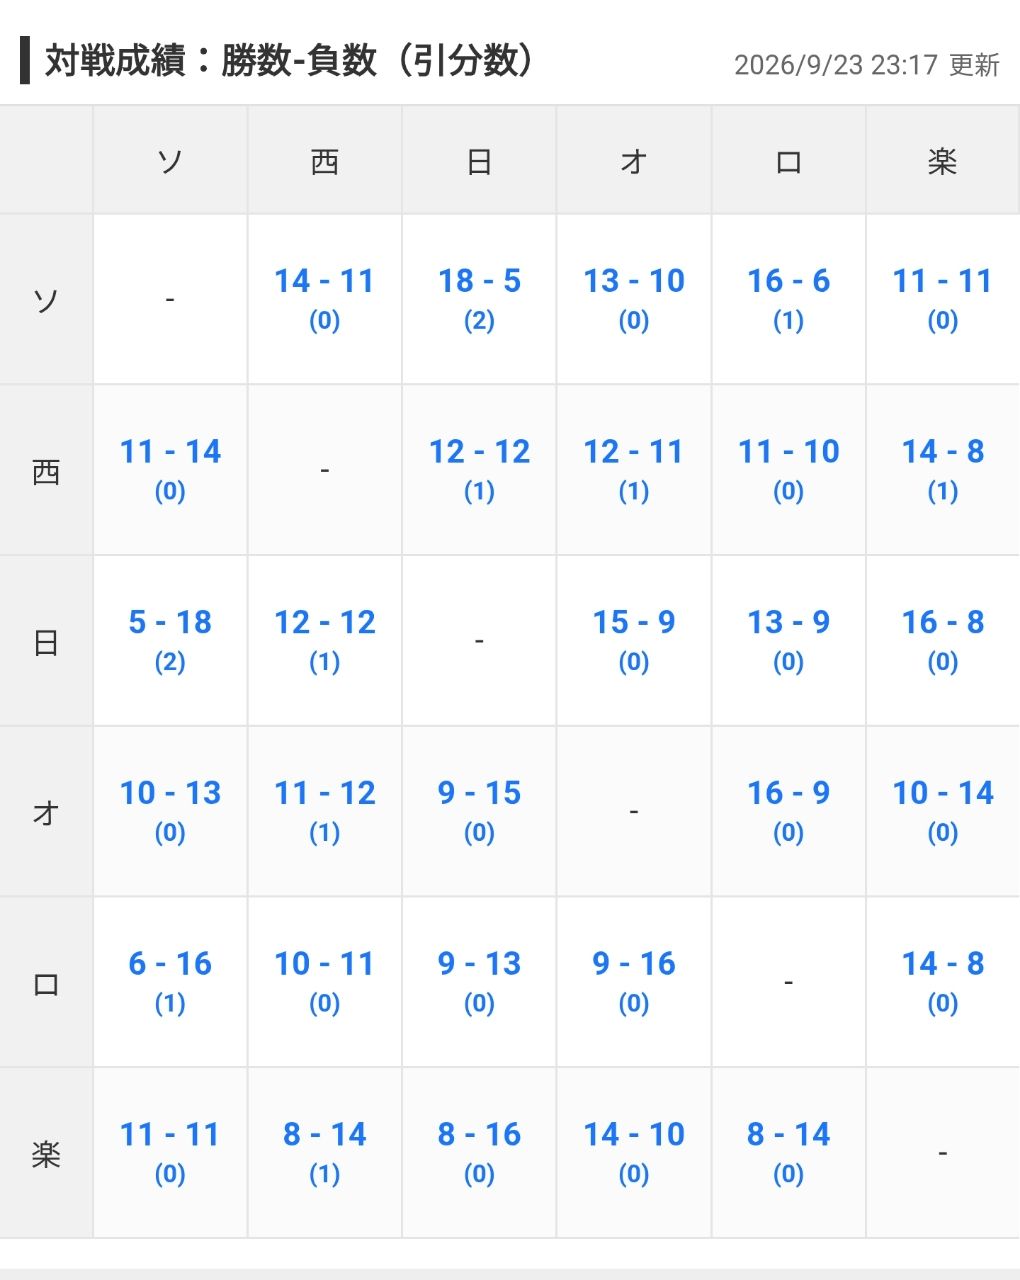Image resolution: width=1020 pixels, height=1280 pixels.
Task: Open the ソ vs 日 record 18 - 5
Action: click(x=479, y=298)
